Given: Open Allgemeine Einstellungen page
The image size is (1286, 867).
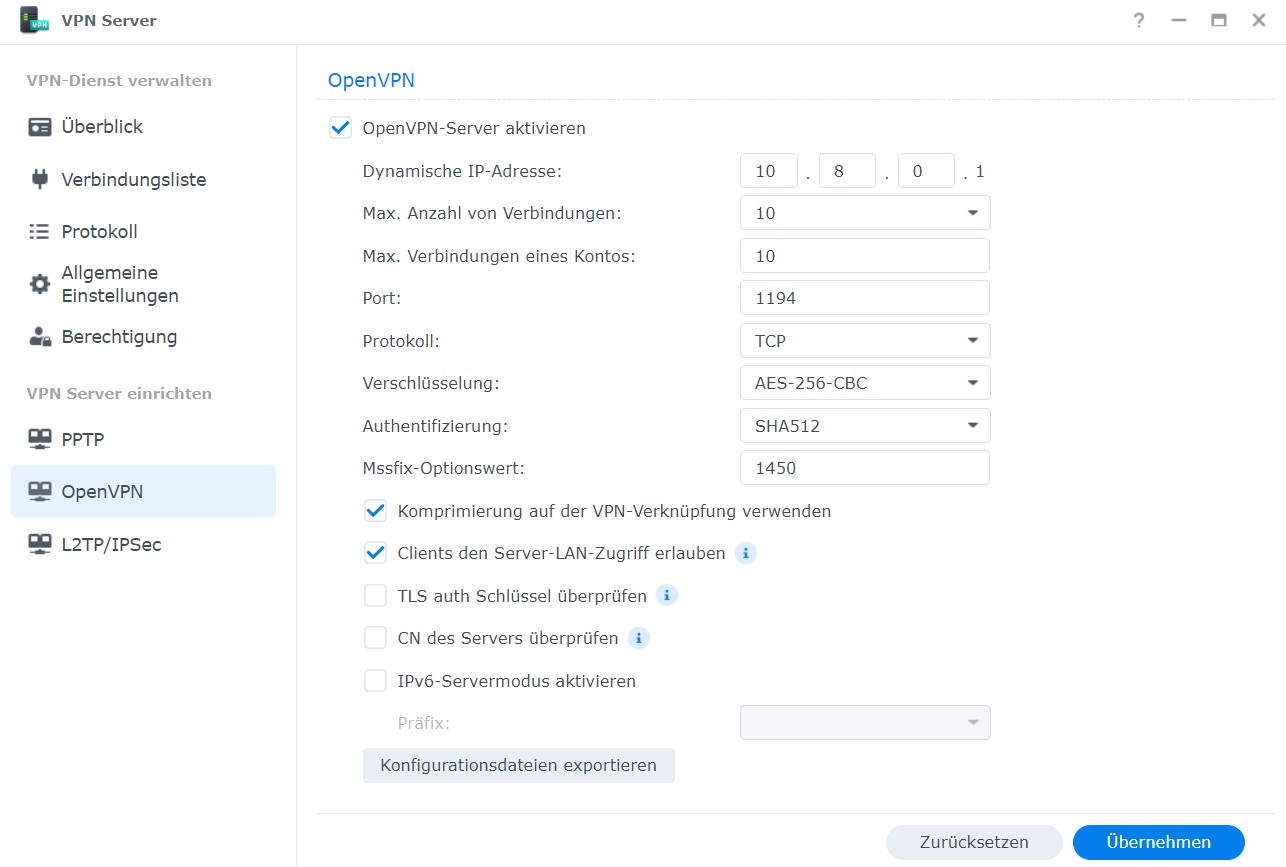Looking at the screenshot, I should [x=143, y=284].
